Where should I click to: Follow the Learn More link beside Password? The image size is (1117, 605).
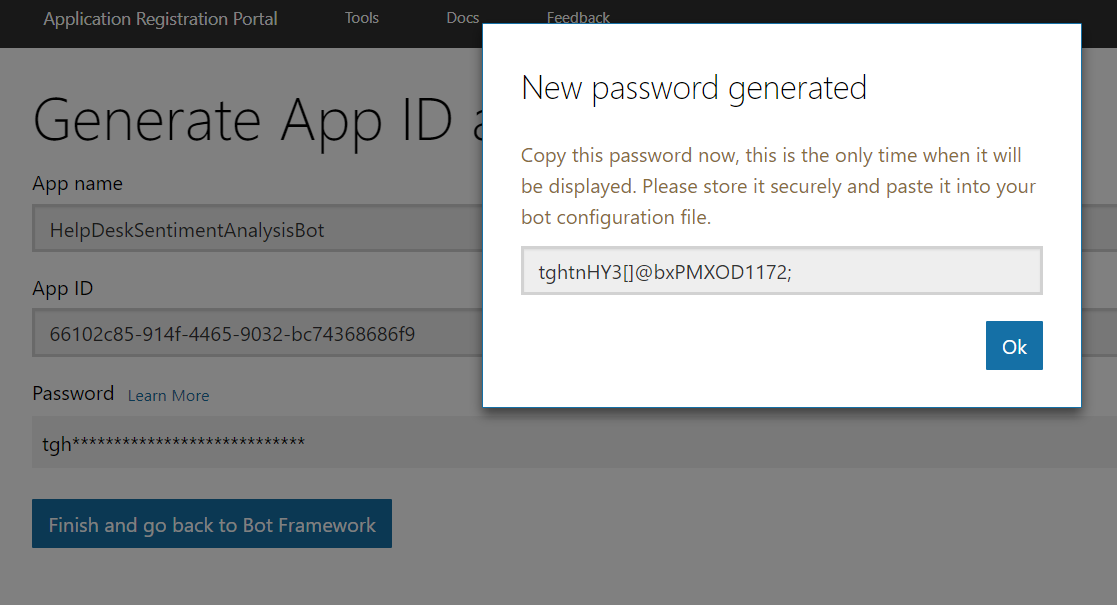[x=168, y=395]
